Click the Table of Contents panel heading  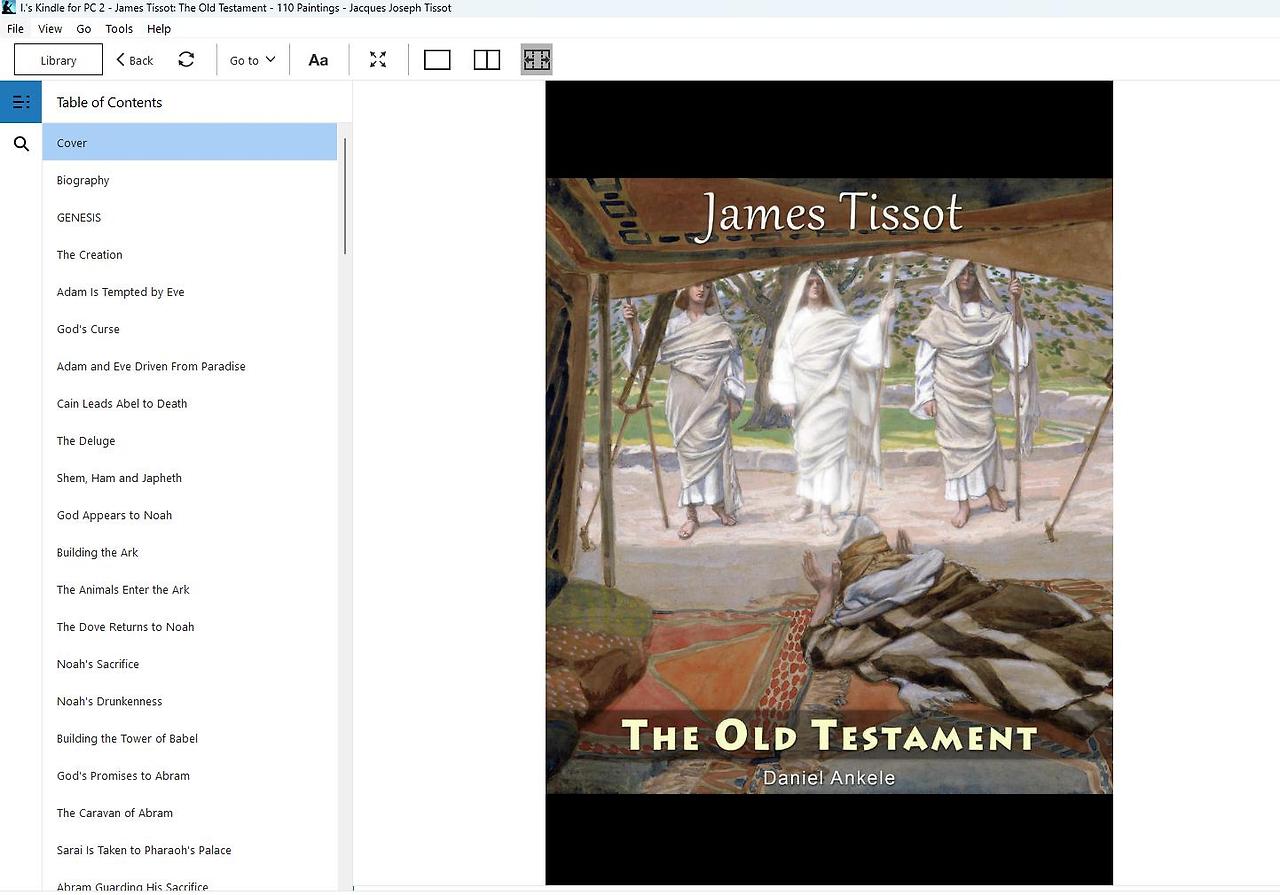(x=109, y=102)
